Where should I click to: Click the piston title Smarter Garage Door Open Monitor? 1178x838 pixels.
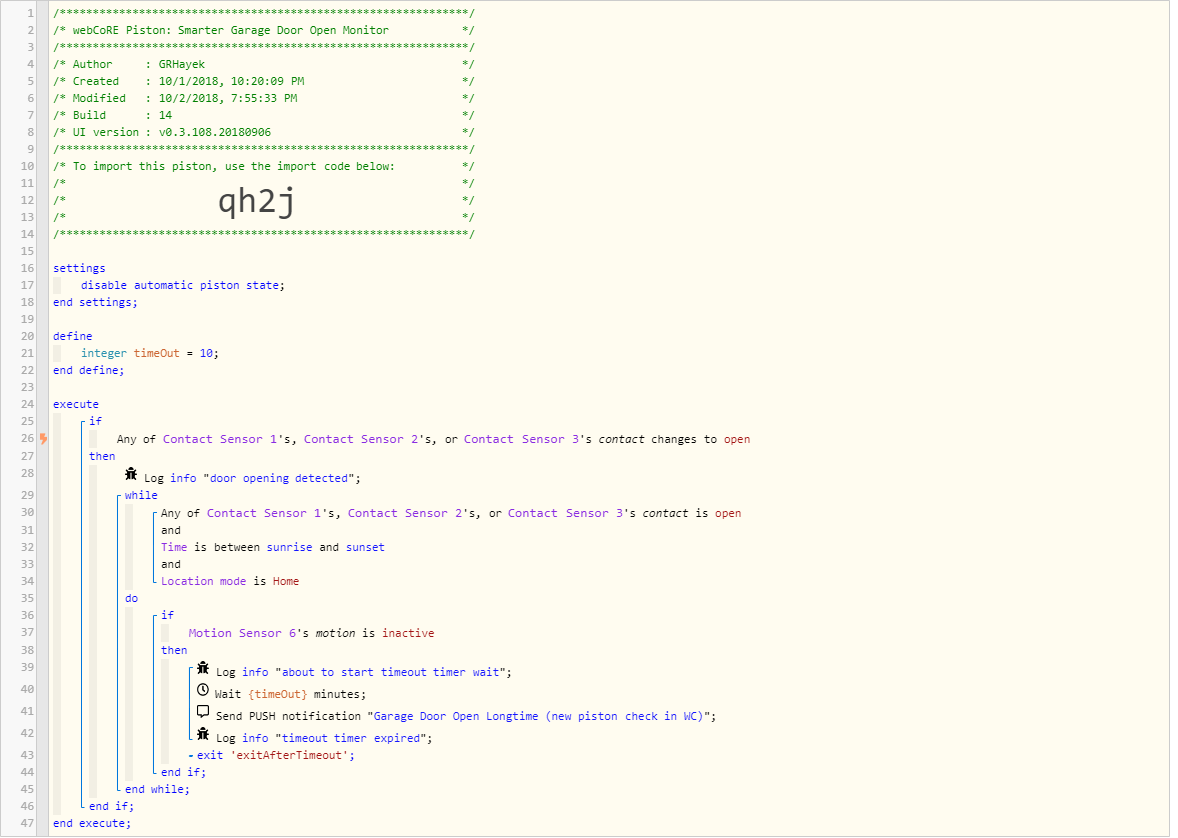[x=283, y=31]
